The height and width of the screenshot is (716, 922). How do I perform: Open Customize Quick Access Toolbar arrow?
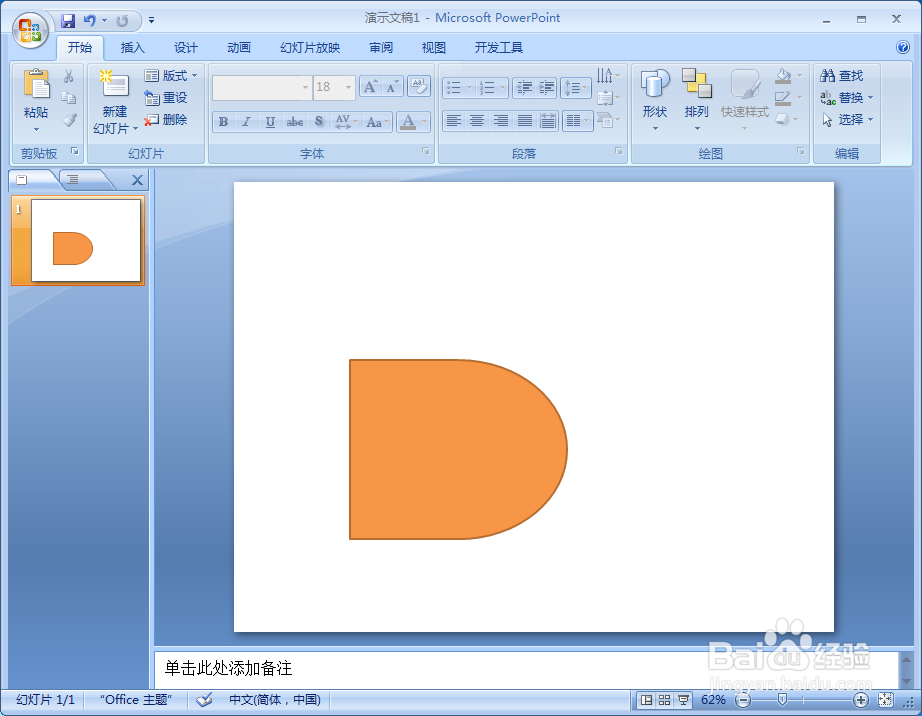[151, 21]
